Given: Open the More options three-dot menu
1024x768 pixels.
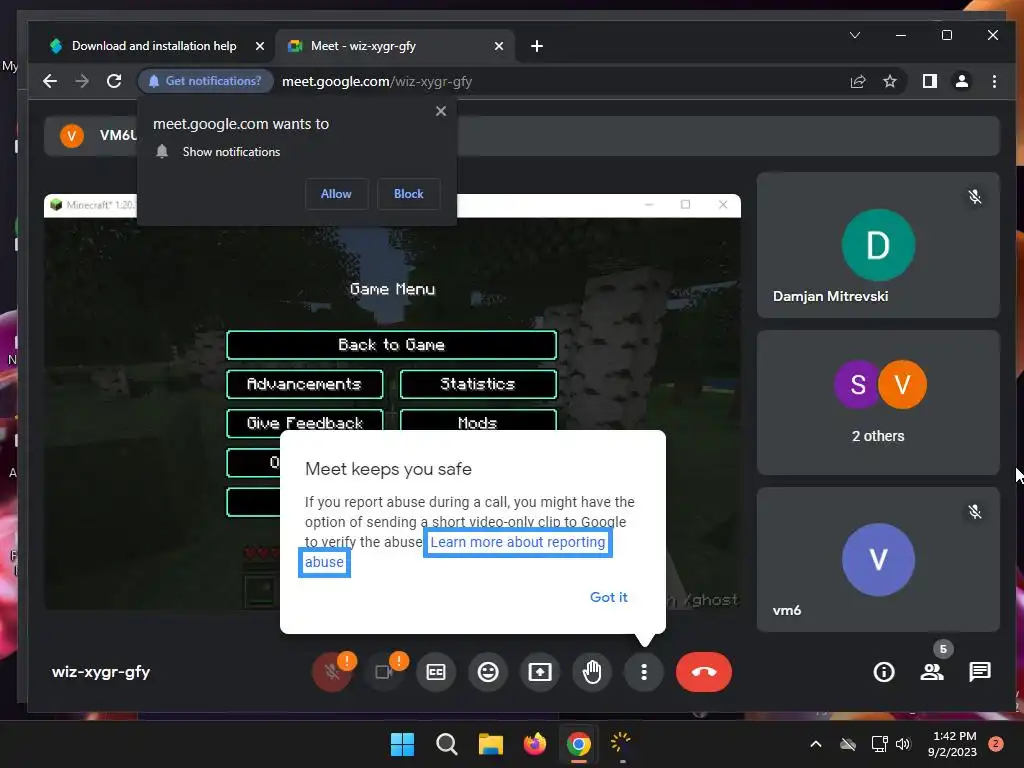Looking at the screenshot, I should 644,671.
